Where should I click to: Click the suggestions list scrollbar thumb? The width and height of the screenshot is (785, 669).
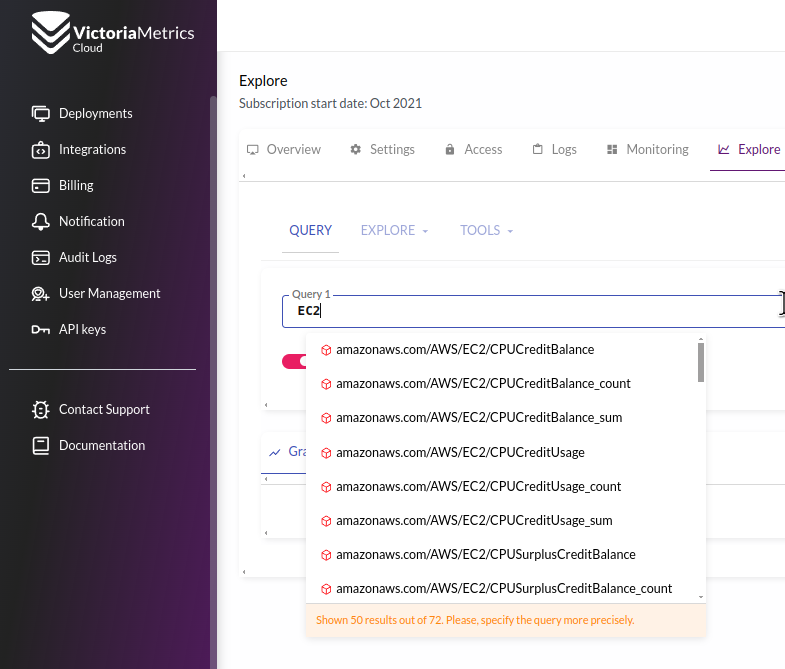[x=701, y=363]
